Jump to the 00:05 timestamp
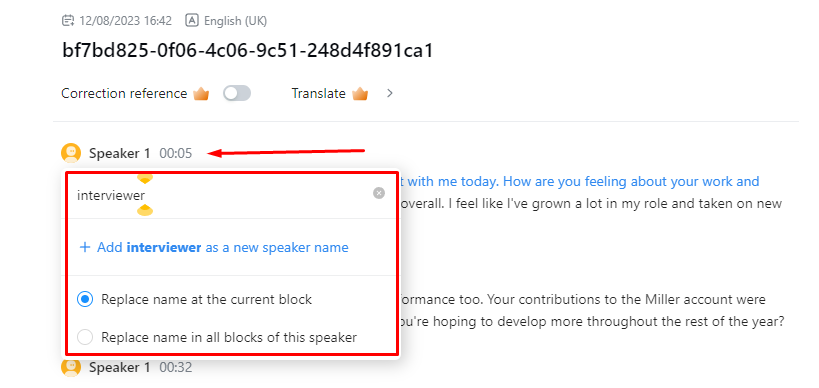Screen dimensions: 819x388 [176, 154]
